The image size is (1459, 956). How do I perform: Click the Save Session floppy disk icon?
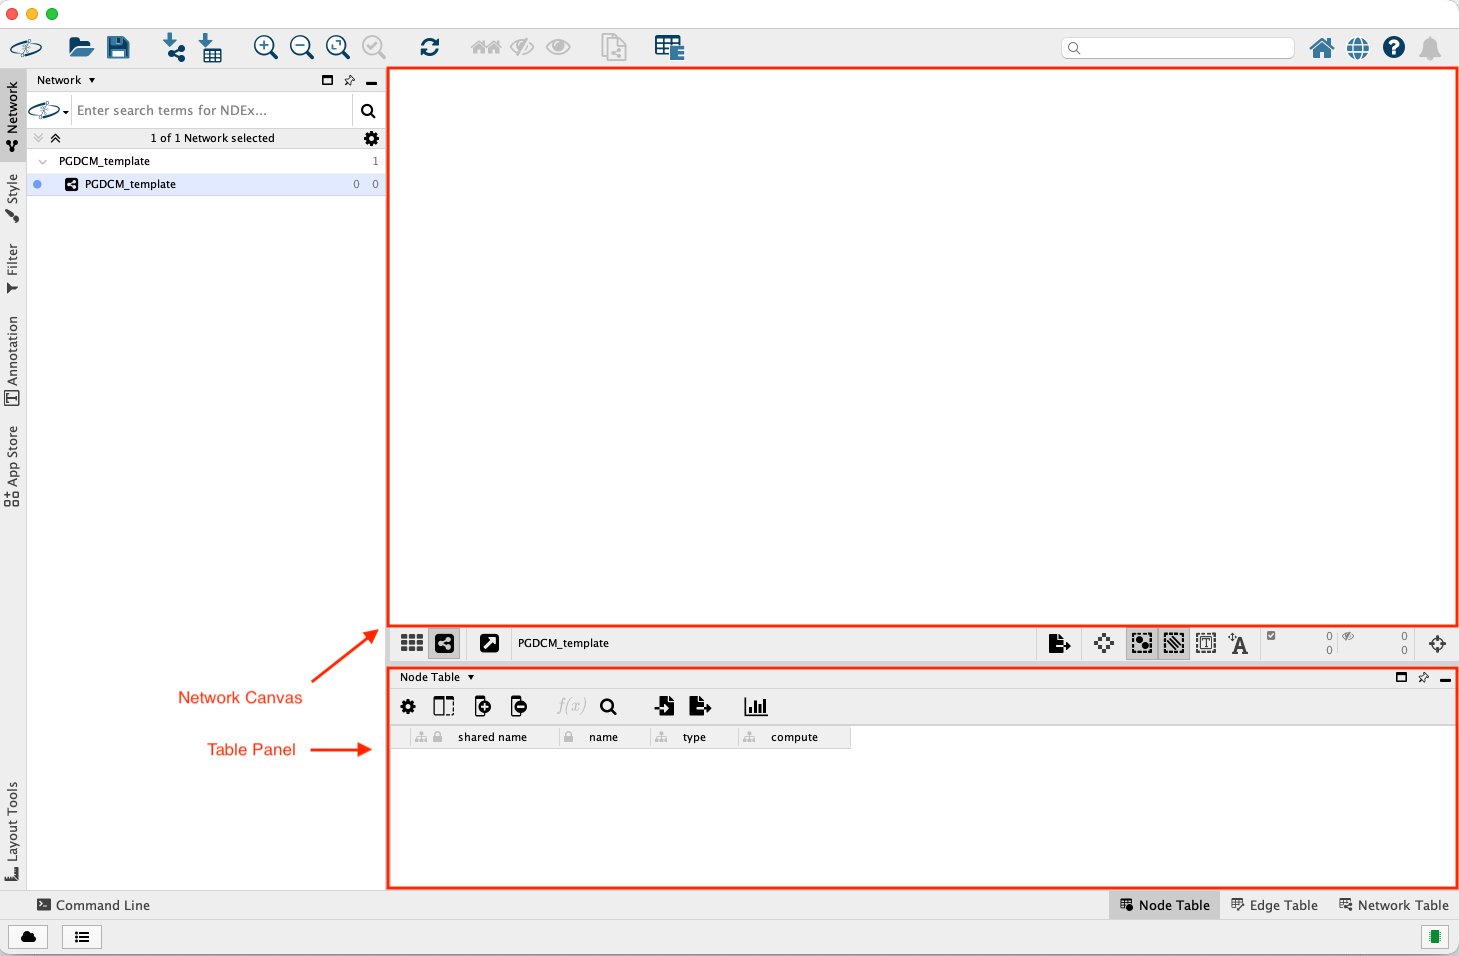coord(118,47)
